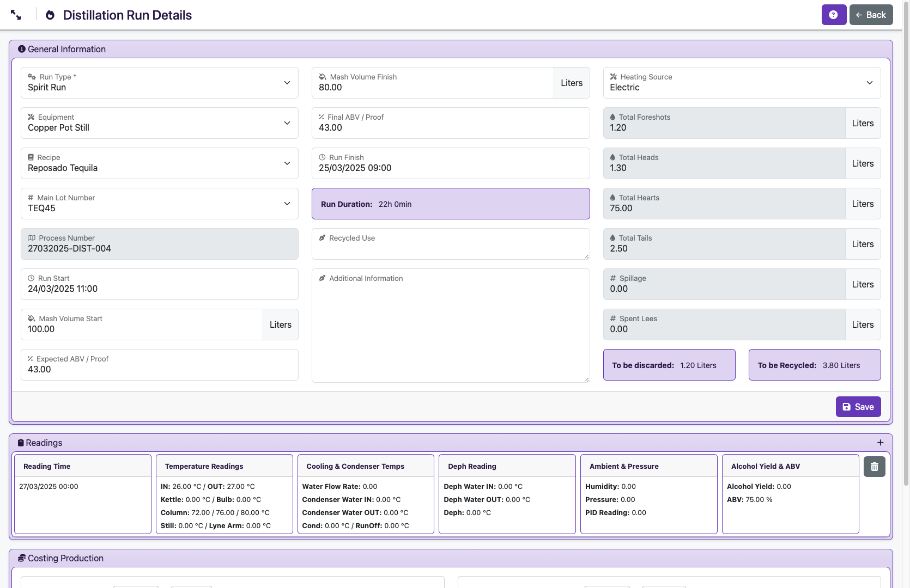This screenshot has width=910, height=588.
Task: Click into the Additional Information text area
Action: click(x=450, y=330)
